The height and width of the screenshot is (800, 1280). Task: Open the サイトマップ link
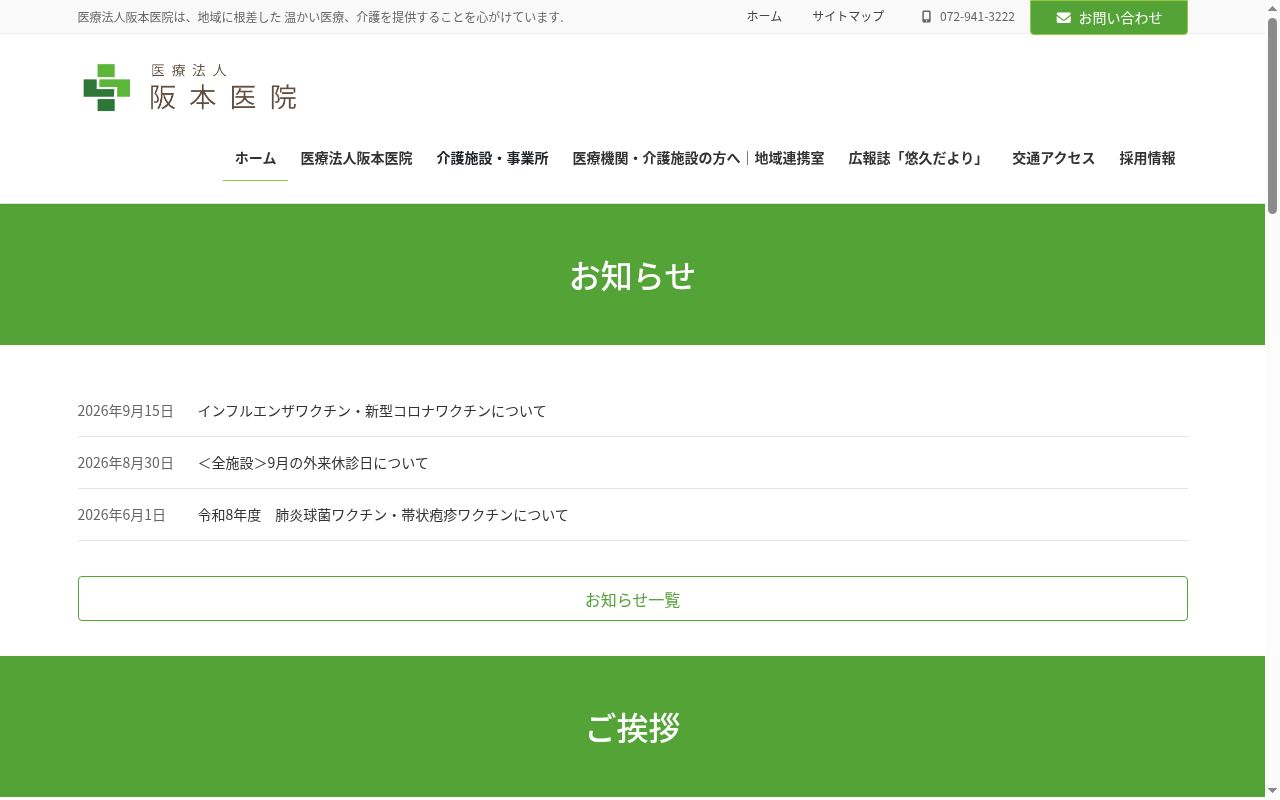point(848,16)
